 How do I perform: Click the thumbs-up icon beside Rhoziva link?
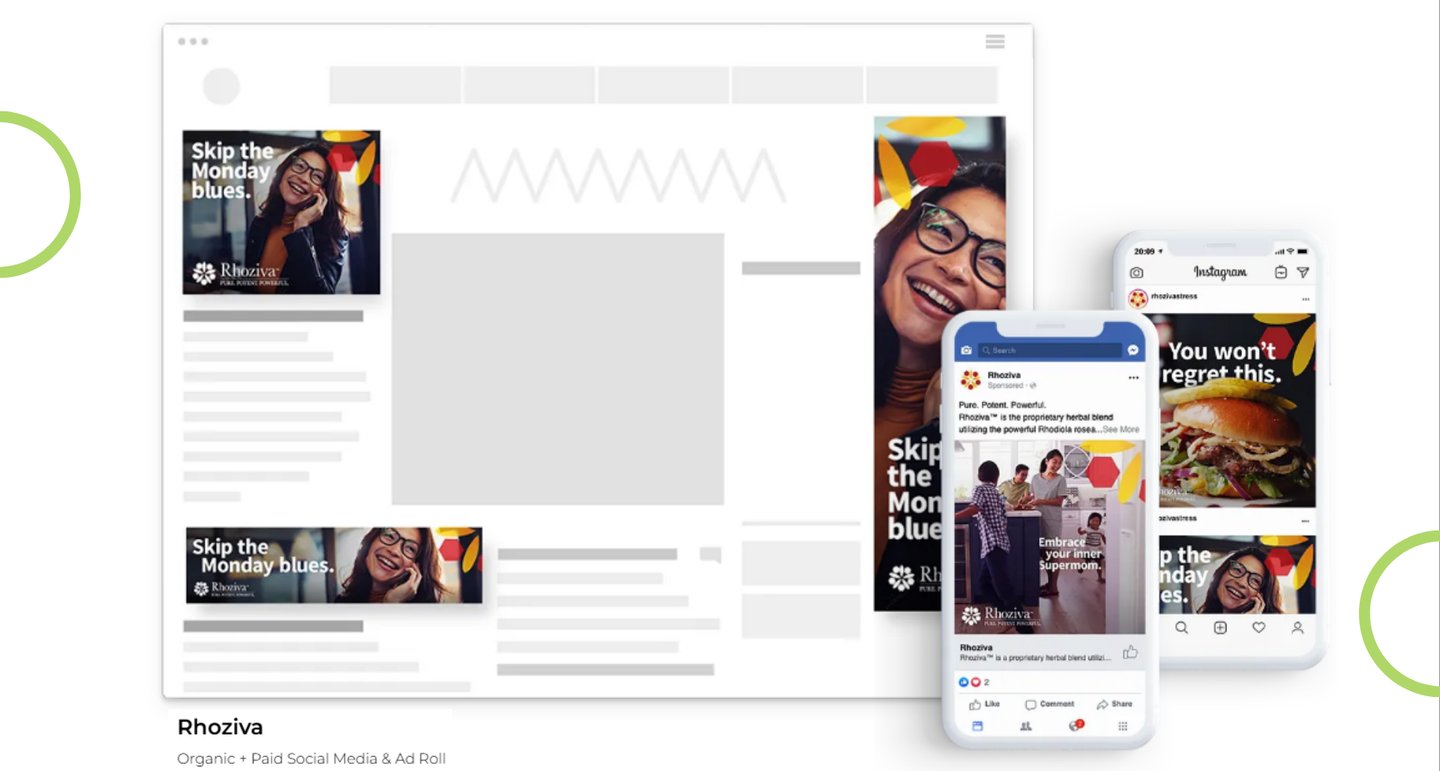point(1130,652)
